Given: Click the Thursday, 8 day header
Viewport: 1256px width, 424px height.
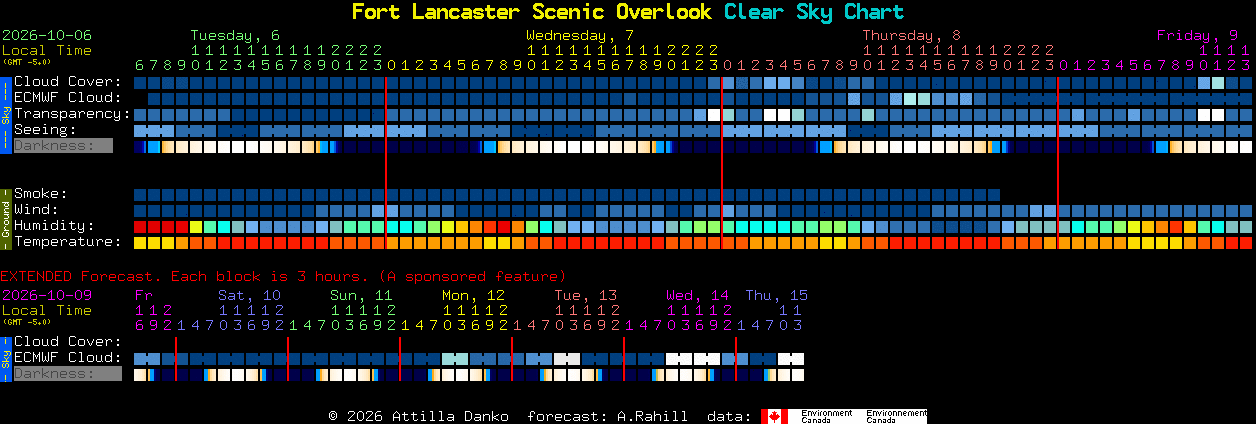Looking at the screenshot, I should pos(912,35).
